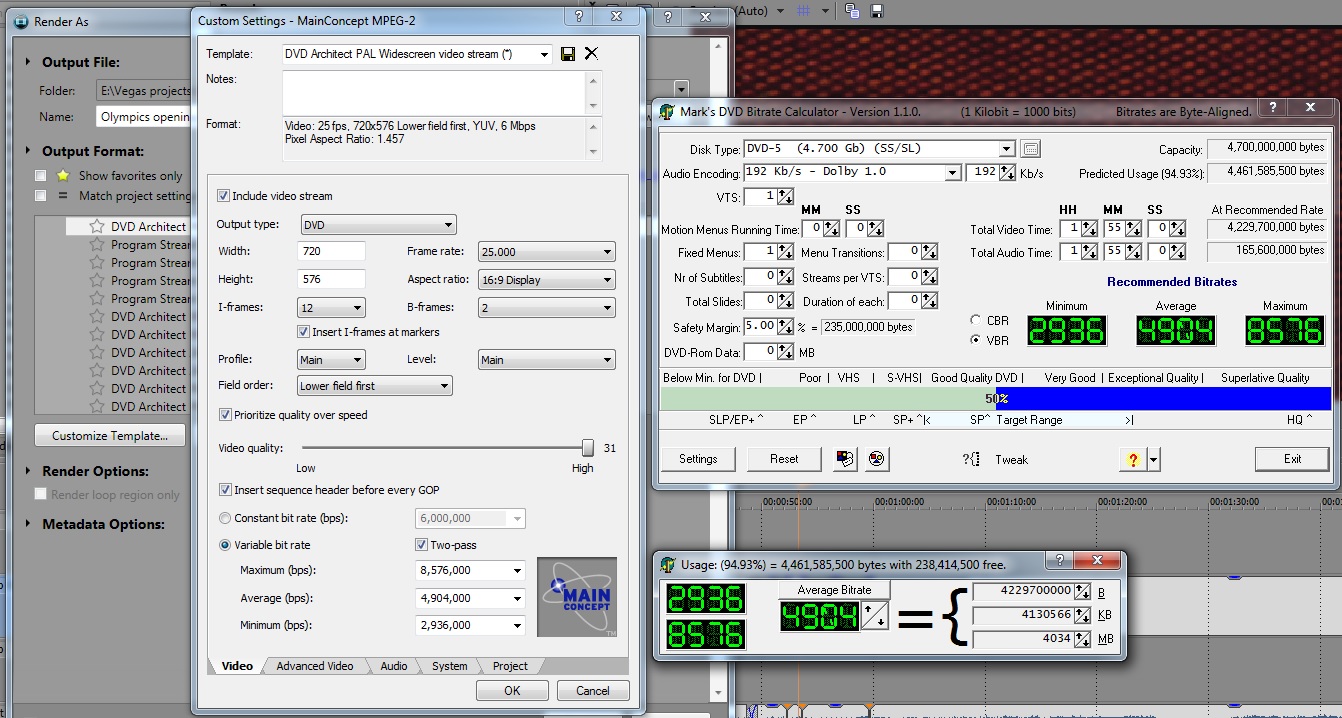Viewport: 1342px width, 718px height.
Task: Click the color palette icon beside Reset
Action: tap(845, 459)
